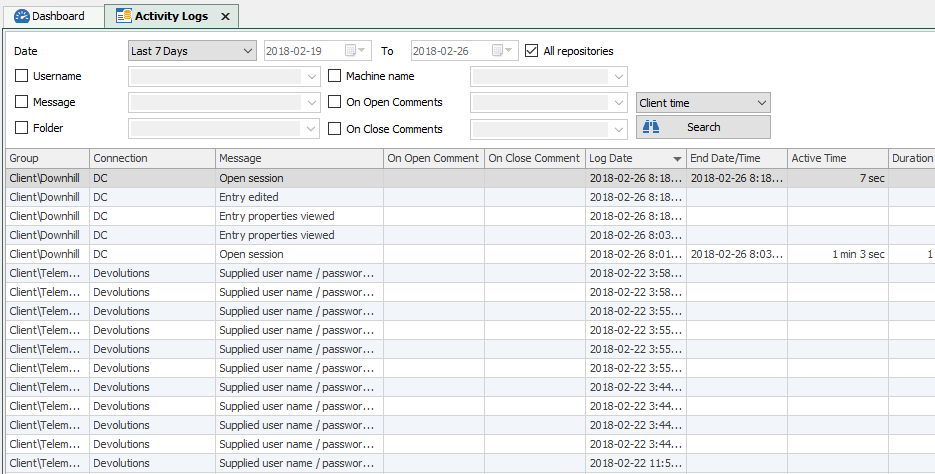Enable the Username filter checkbox

pos(21,76)
